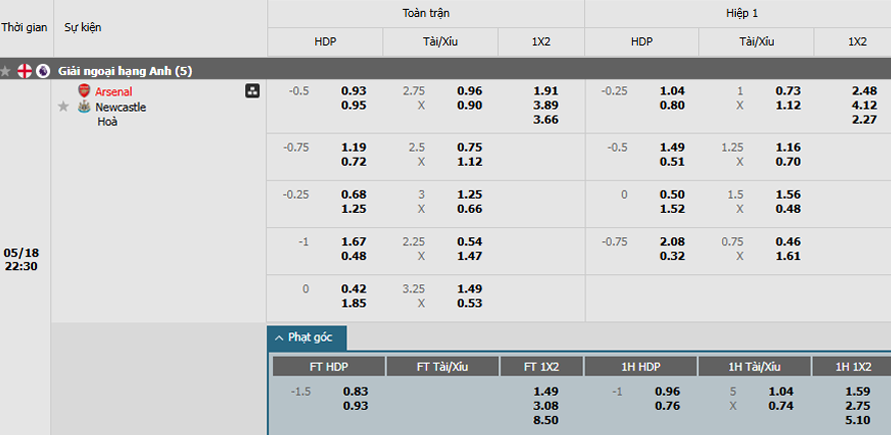
Task: Click the Toàn trận column header
Action: (x=426, y=14)
